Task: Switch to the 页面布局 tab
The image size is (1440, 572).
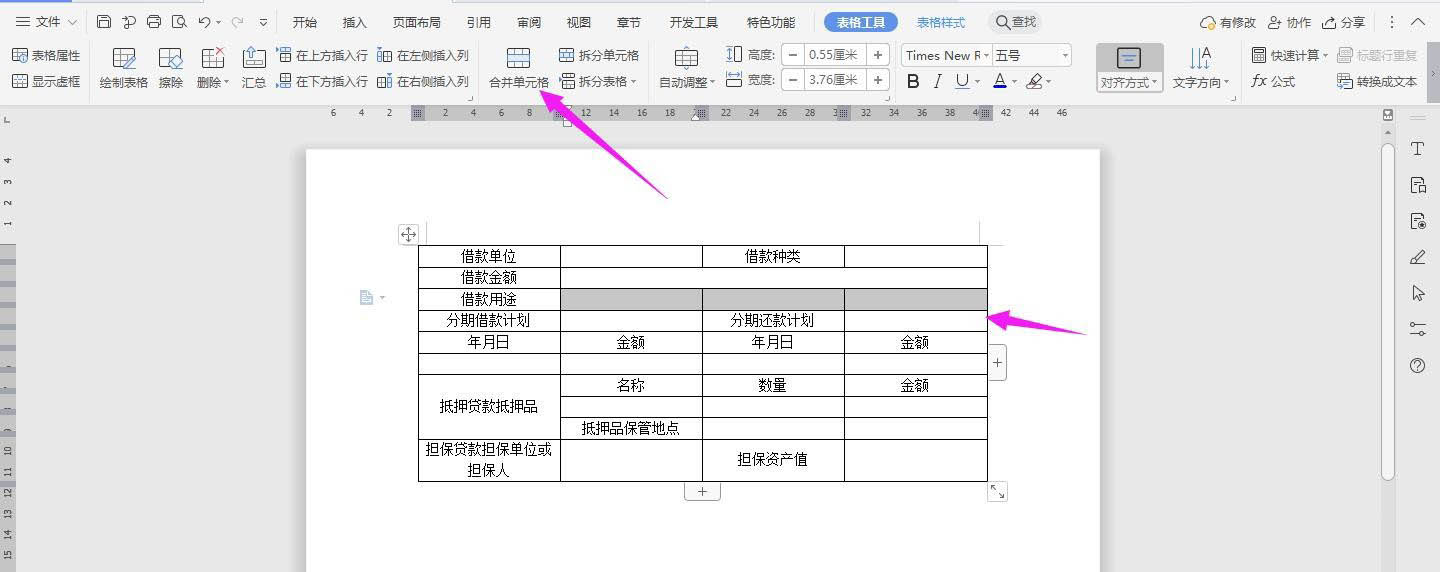Action: 417,22
